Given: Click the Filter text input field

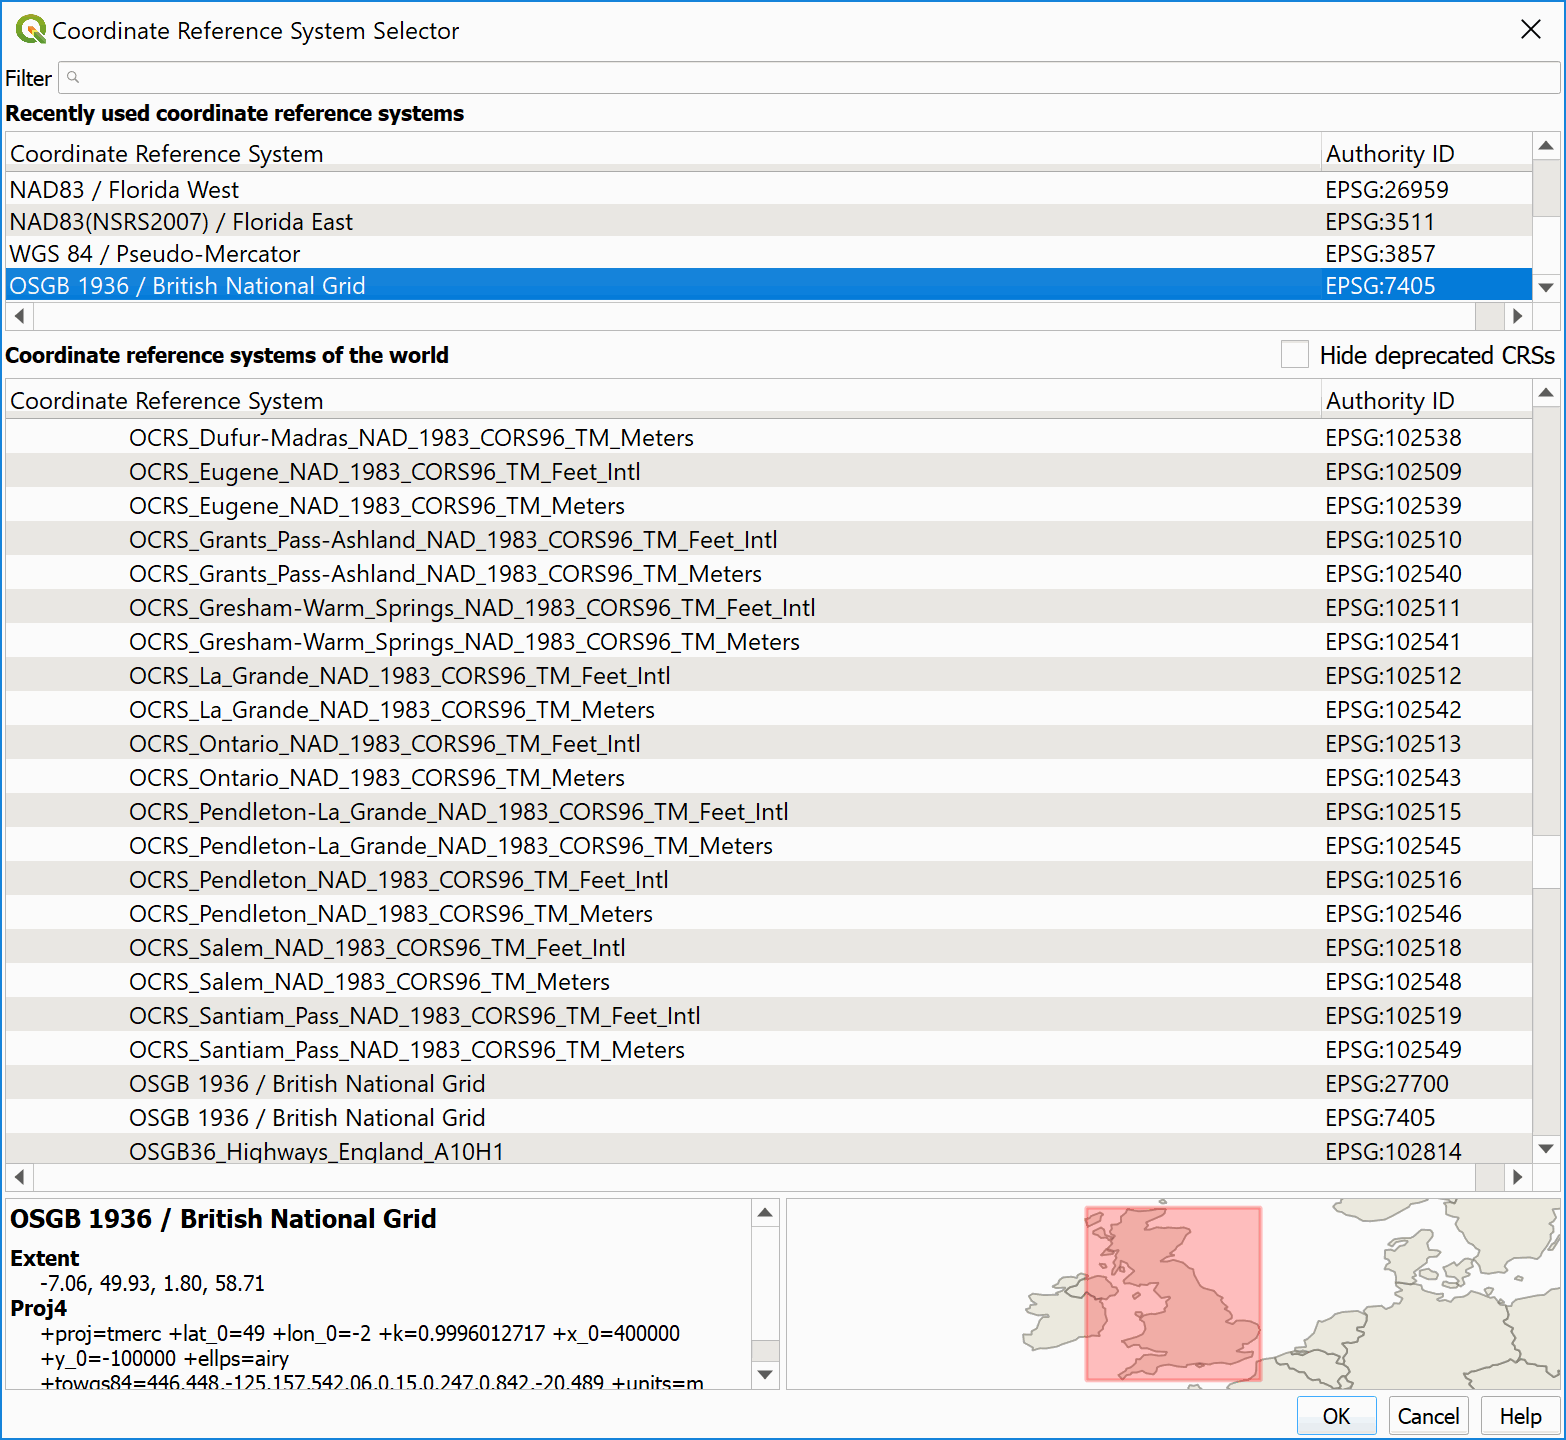Looking at the screenshot, I should pos(800,77).
